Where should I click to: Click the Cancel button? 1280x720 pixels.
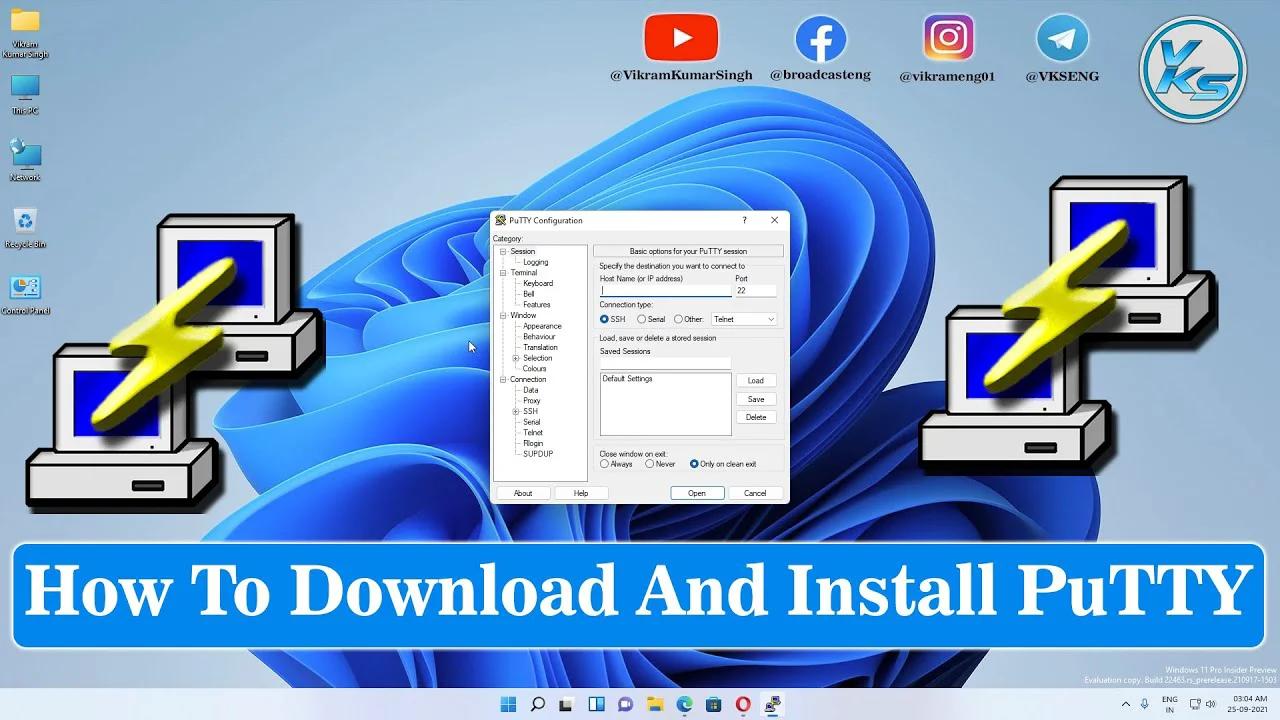755,493
